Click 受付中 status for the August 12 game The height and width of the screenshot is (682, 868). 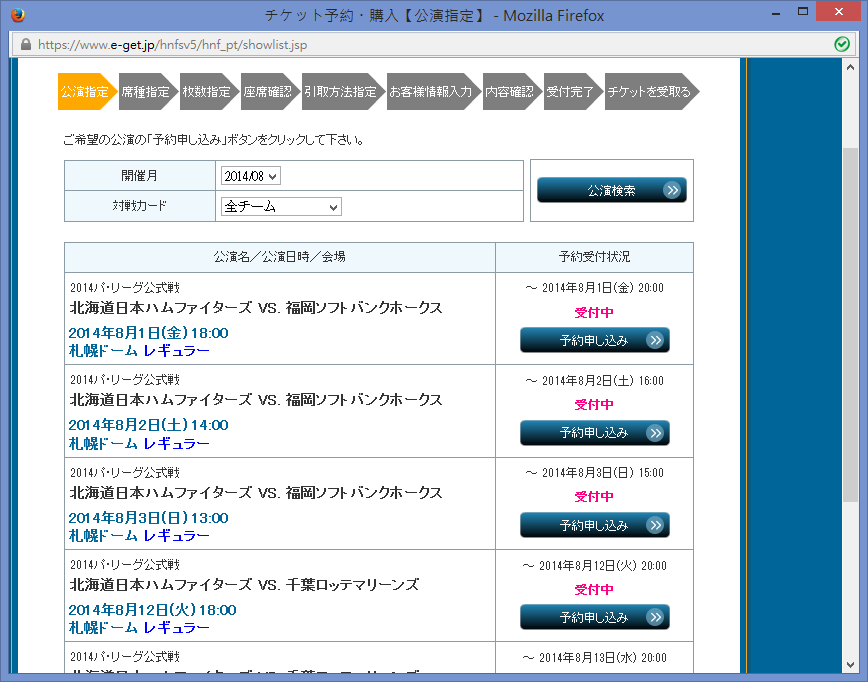[x=594, y=590]
